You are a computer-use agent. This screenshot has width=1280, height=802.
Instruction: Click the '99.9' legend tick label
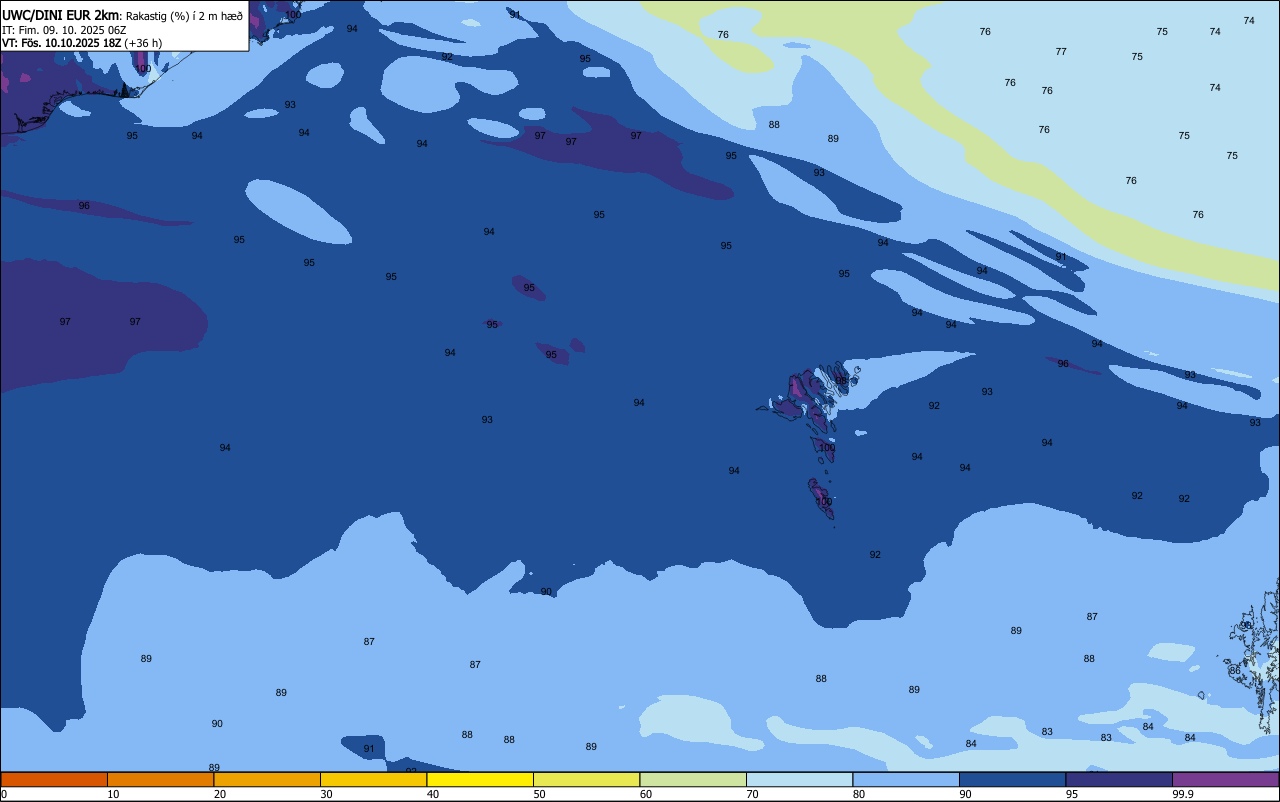click(x=1182, y=794)
